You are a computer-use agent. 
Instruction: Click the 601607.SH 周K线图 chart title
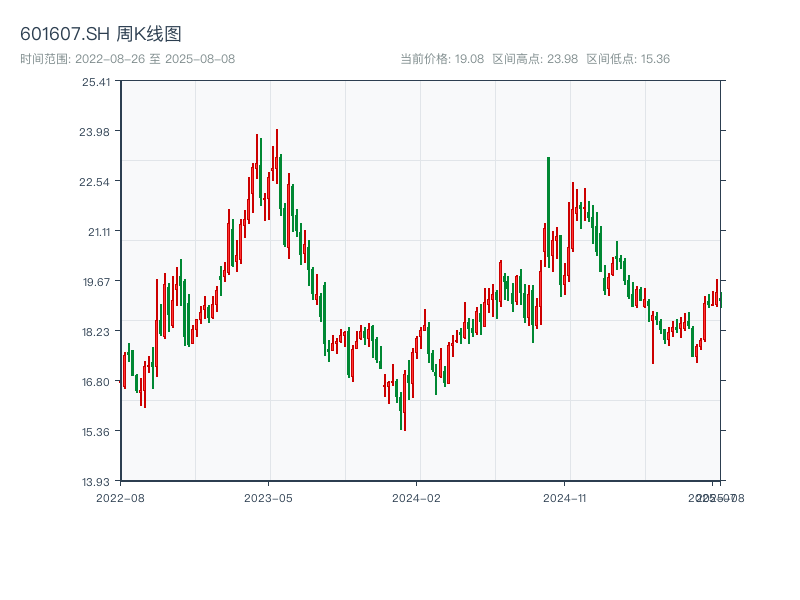(x=100, y=35)
